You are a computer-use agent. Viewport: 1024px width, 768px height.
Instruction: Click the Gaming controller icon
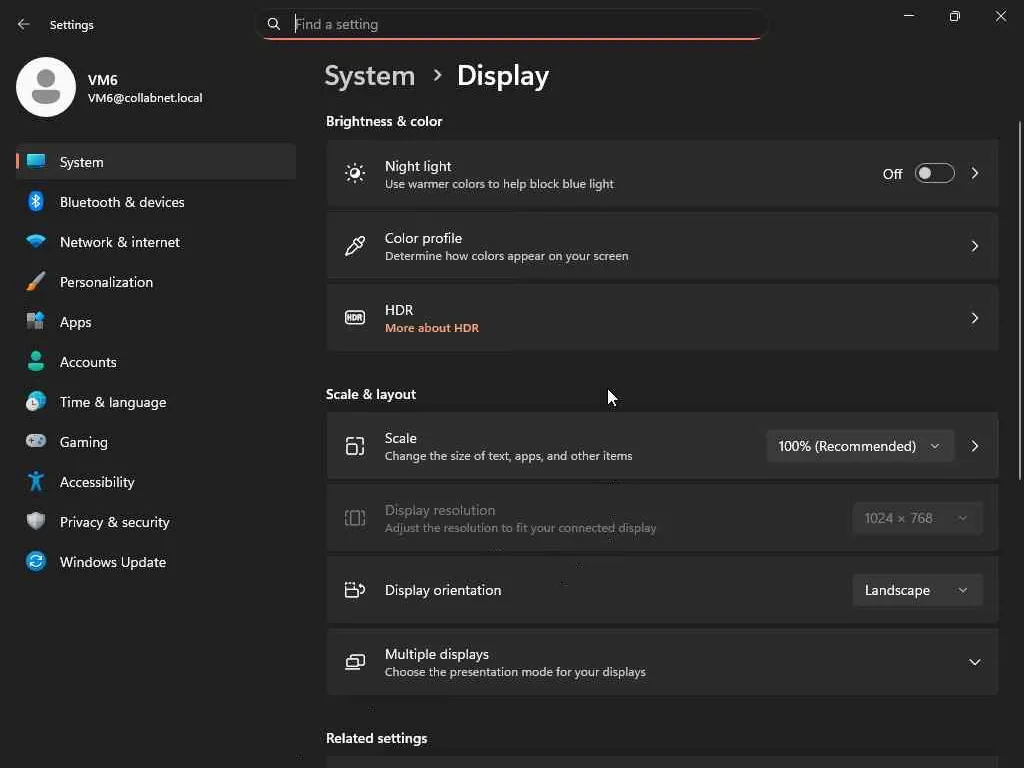pos(36,442)
